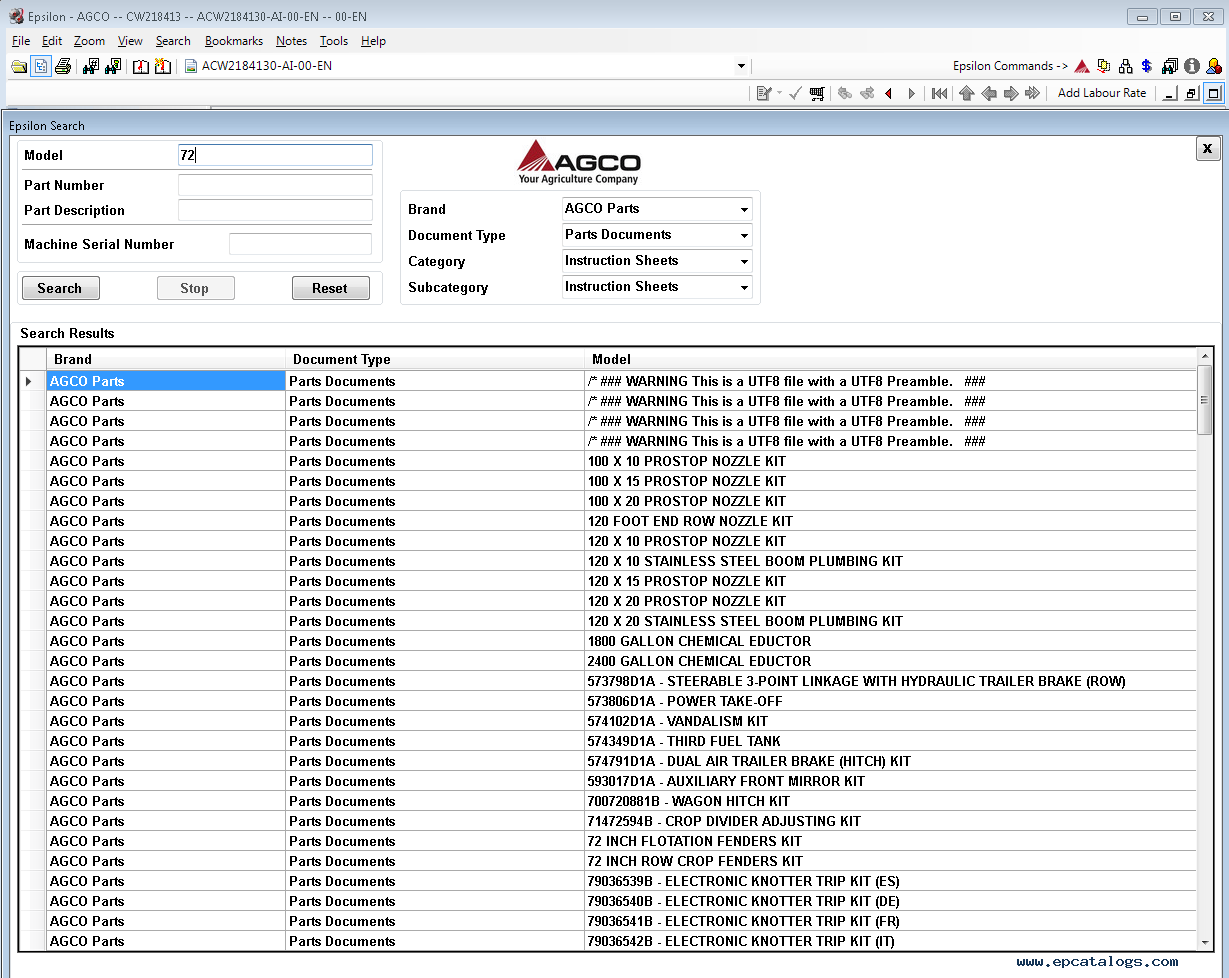Expand the Category dropdown
The height and width of the screenshot is (978, 1229).
pos(744,262)
